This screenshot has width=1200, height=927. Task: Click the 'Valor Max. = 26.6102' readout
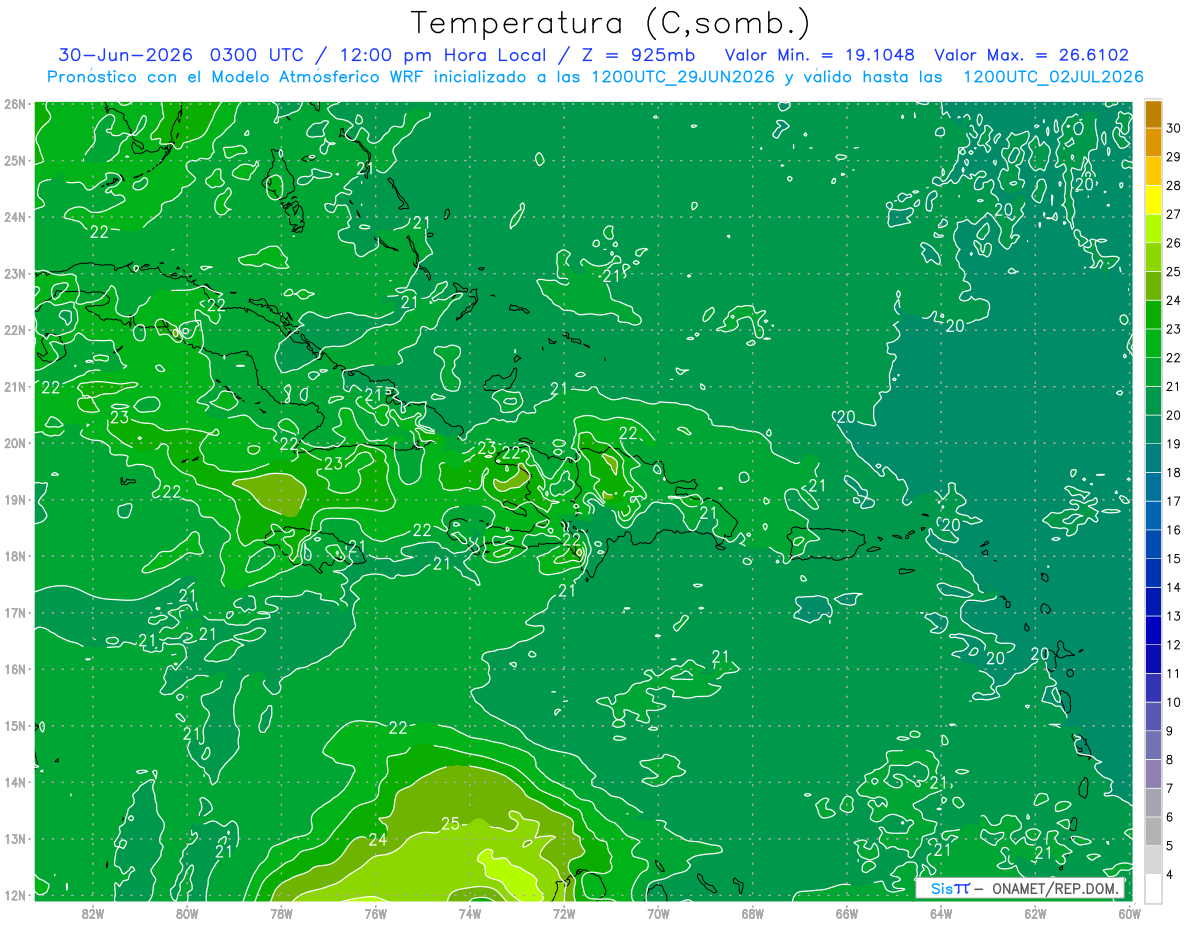pyautogui.click(x=1031, y=55)
